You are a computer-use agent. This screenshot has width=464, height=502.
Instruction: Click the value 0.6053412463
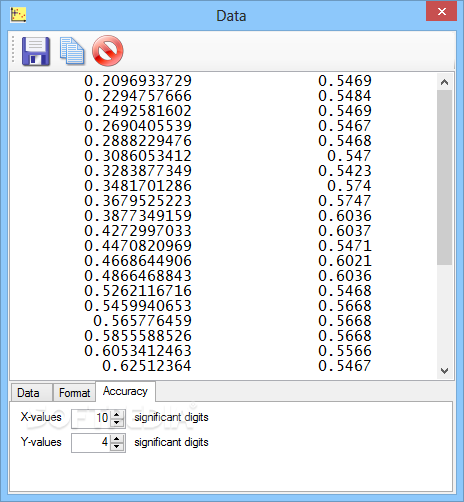coord(138,351)
